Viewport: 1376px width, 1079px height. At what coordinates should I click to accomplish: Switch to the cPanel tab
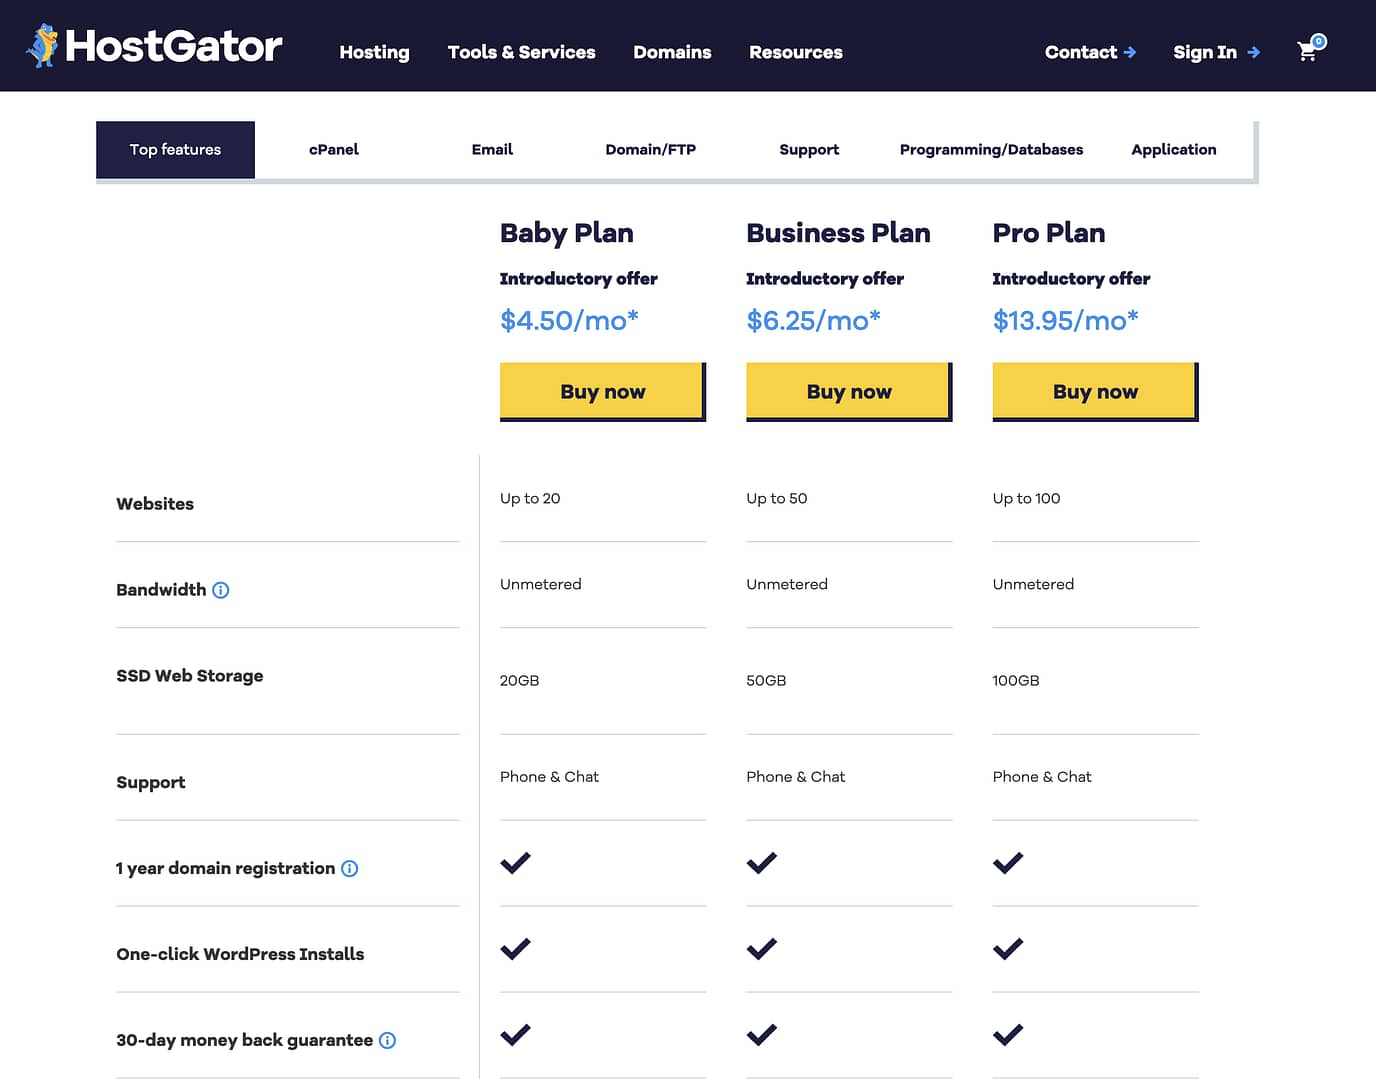(x=334, y=150)
